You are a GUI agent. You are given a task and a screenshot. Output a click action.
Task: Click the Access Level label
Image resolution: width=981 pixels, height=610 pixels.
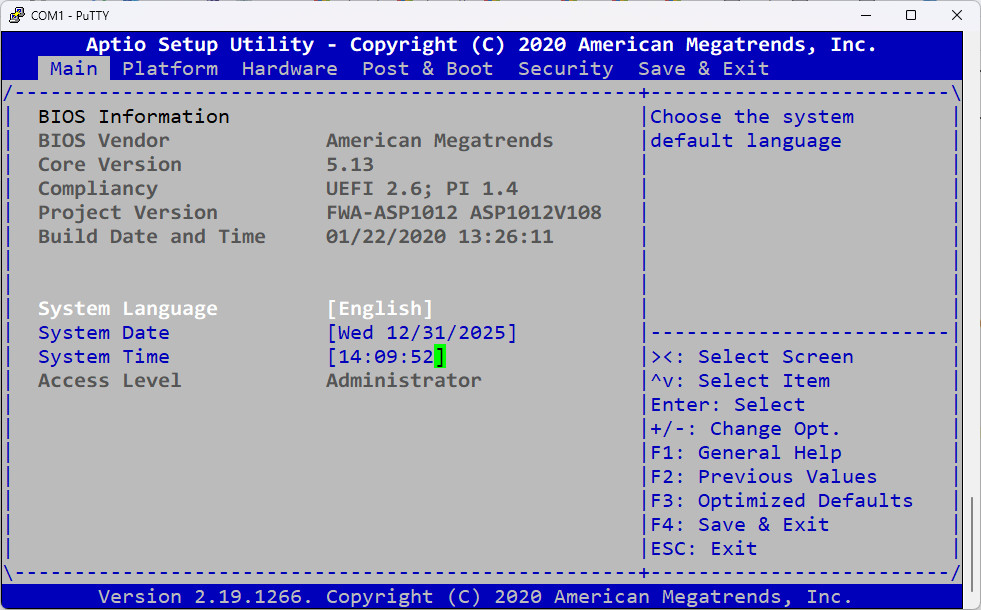(x=109, y=380)
